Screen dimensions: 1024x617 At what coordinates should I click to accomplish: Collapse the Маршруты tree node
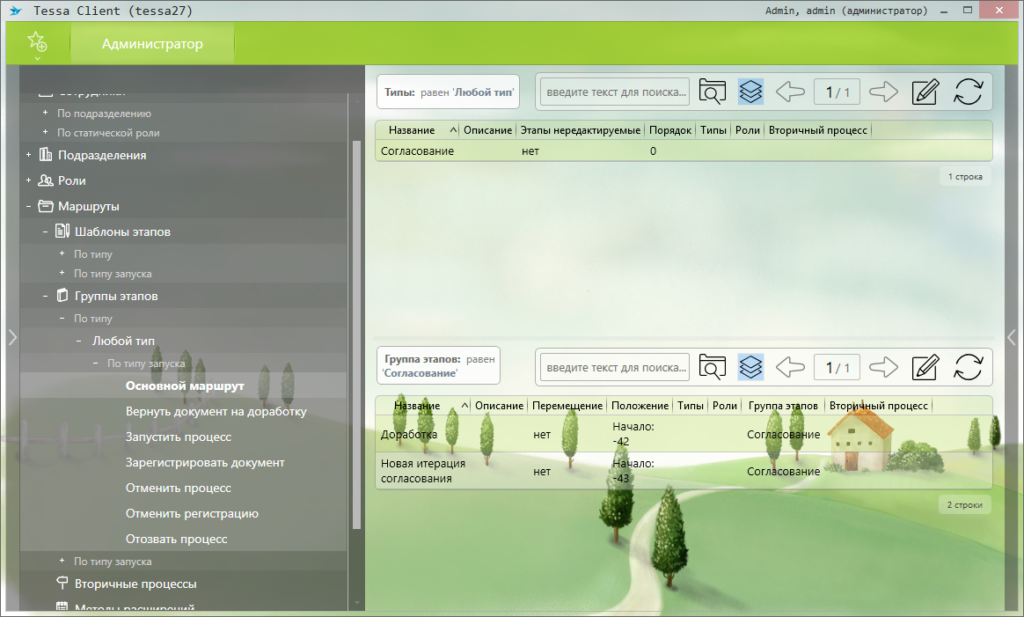point(29,206)
